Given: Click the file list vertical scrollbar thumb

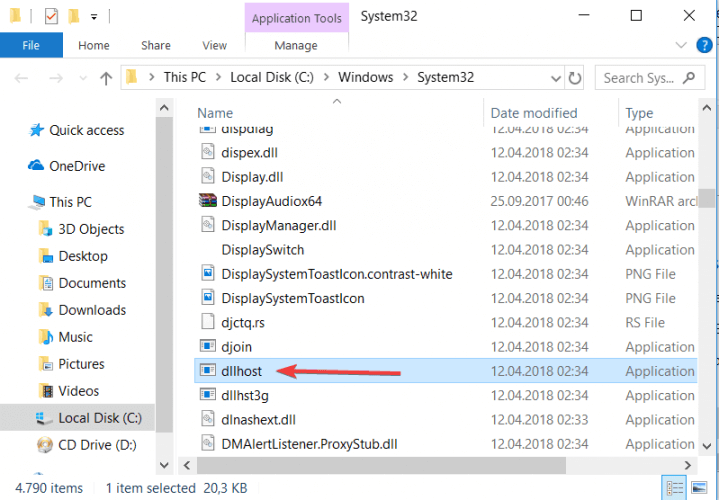Looking at the screenshot, I should point(707,198).
